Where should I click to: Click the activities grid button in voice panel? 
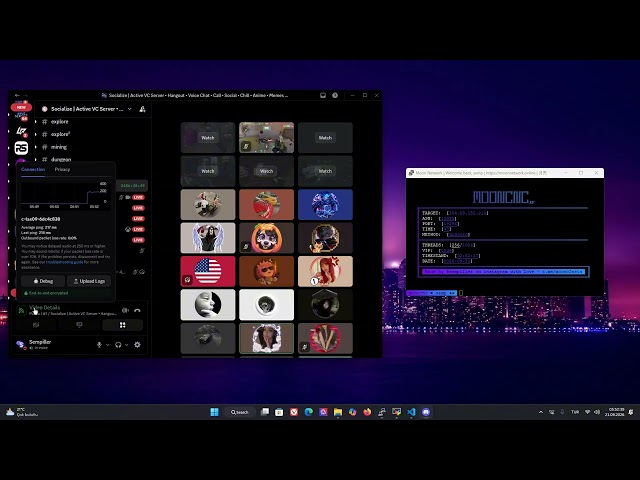click(122, 325)
